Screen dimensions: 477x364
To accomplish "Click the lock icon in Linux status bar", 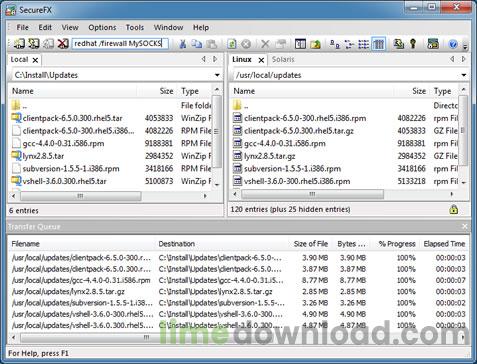I will point(453,210).
